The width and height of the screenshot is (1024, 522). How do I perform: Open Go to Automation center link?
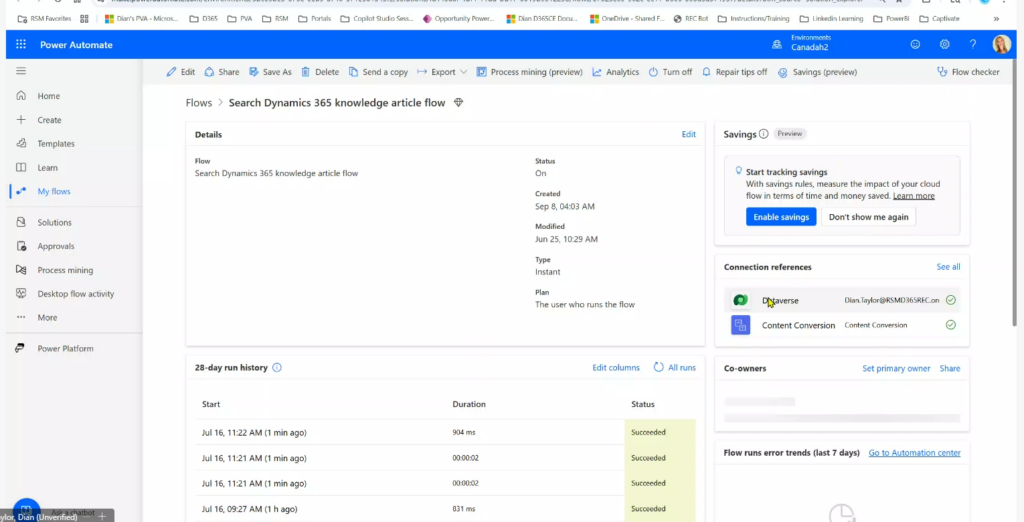click(914, 453)
